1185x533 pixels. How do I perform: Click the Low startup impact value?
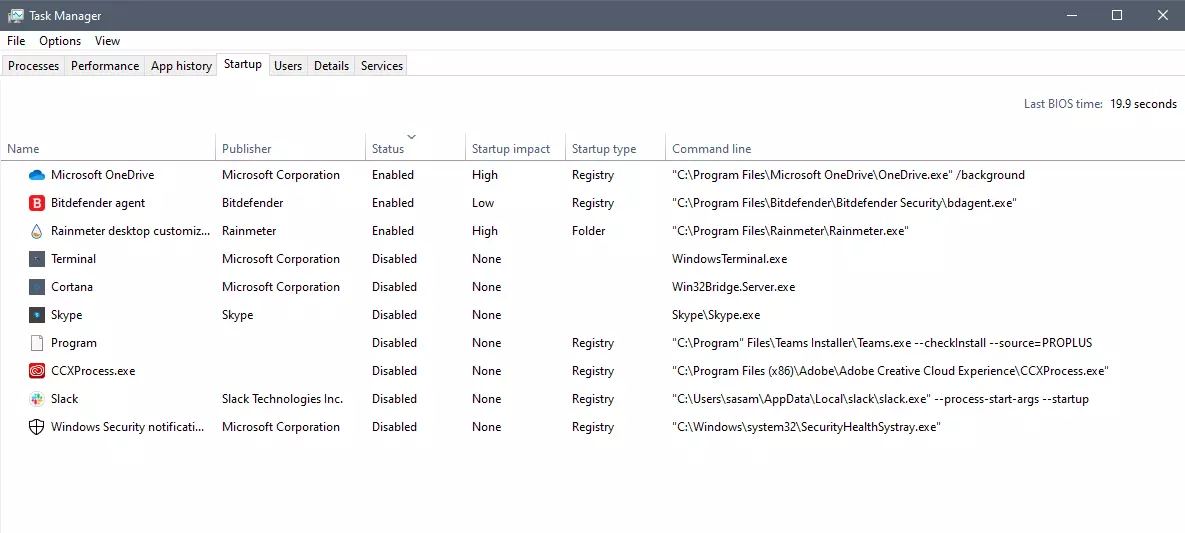(483, 203)
